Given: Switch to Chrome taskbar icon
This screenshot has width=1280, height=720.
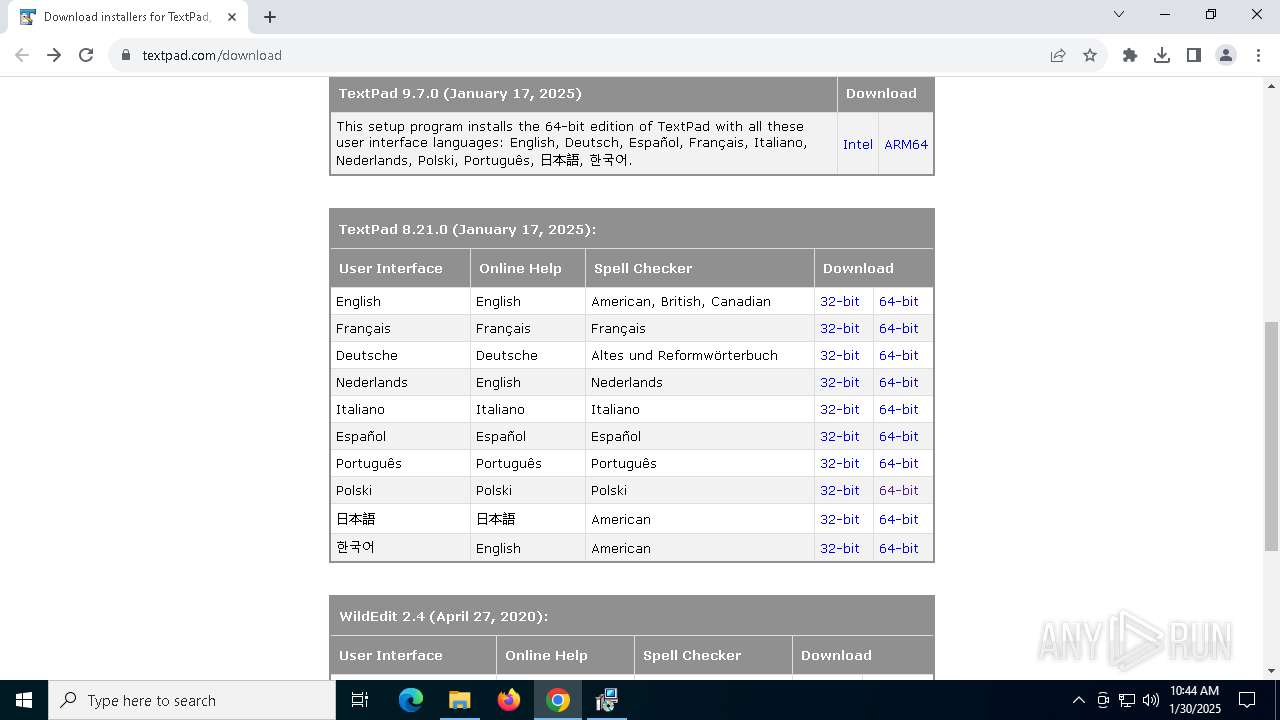Looking at the screenshot, I should coord(558,700).
